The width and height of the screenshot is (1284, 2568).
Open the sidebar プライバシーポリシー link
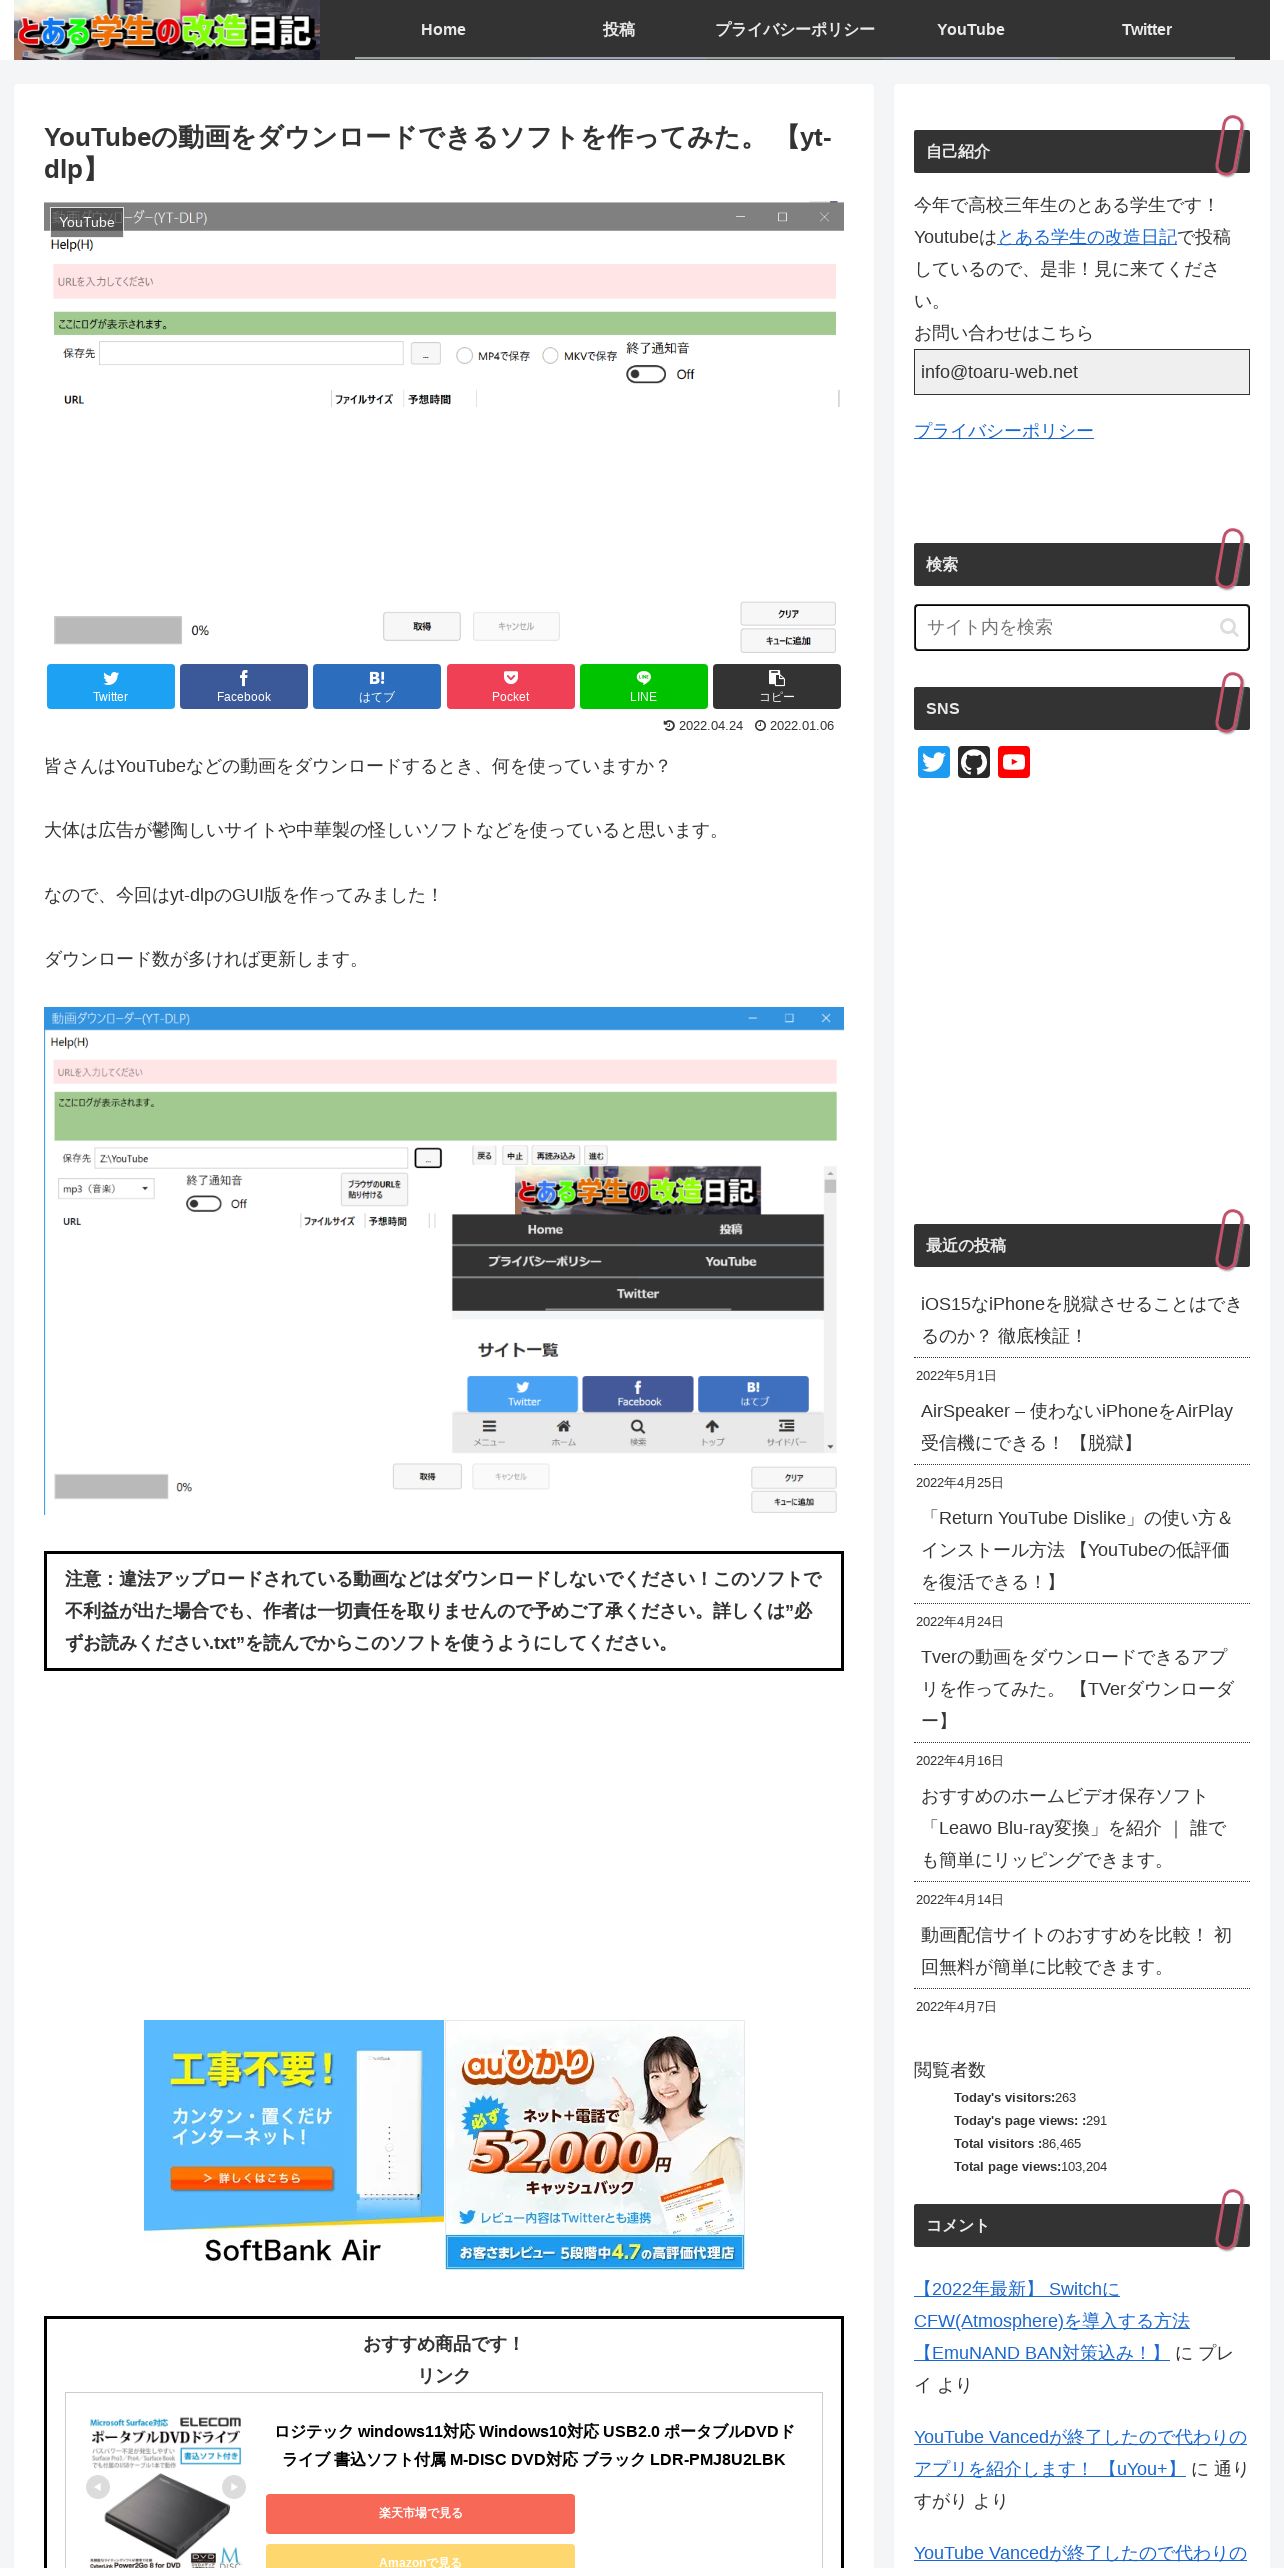(x=1003, y=431)
